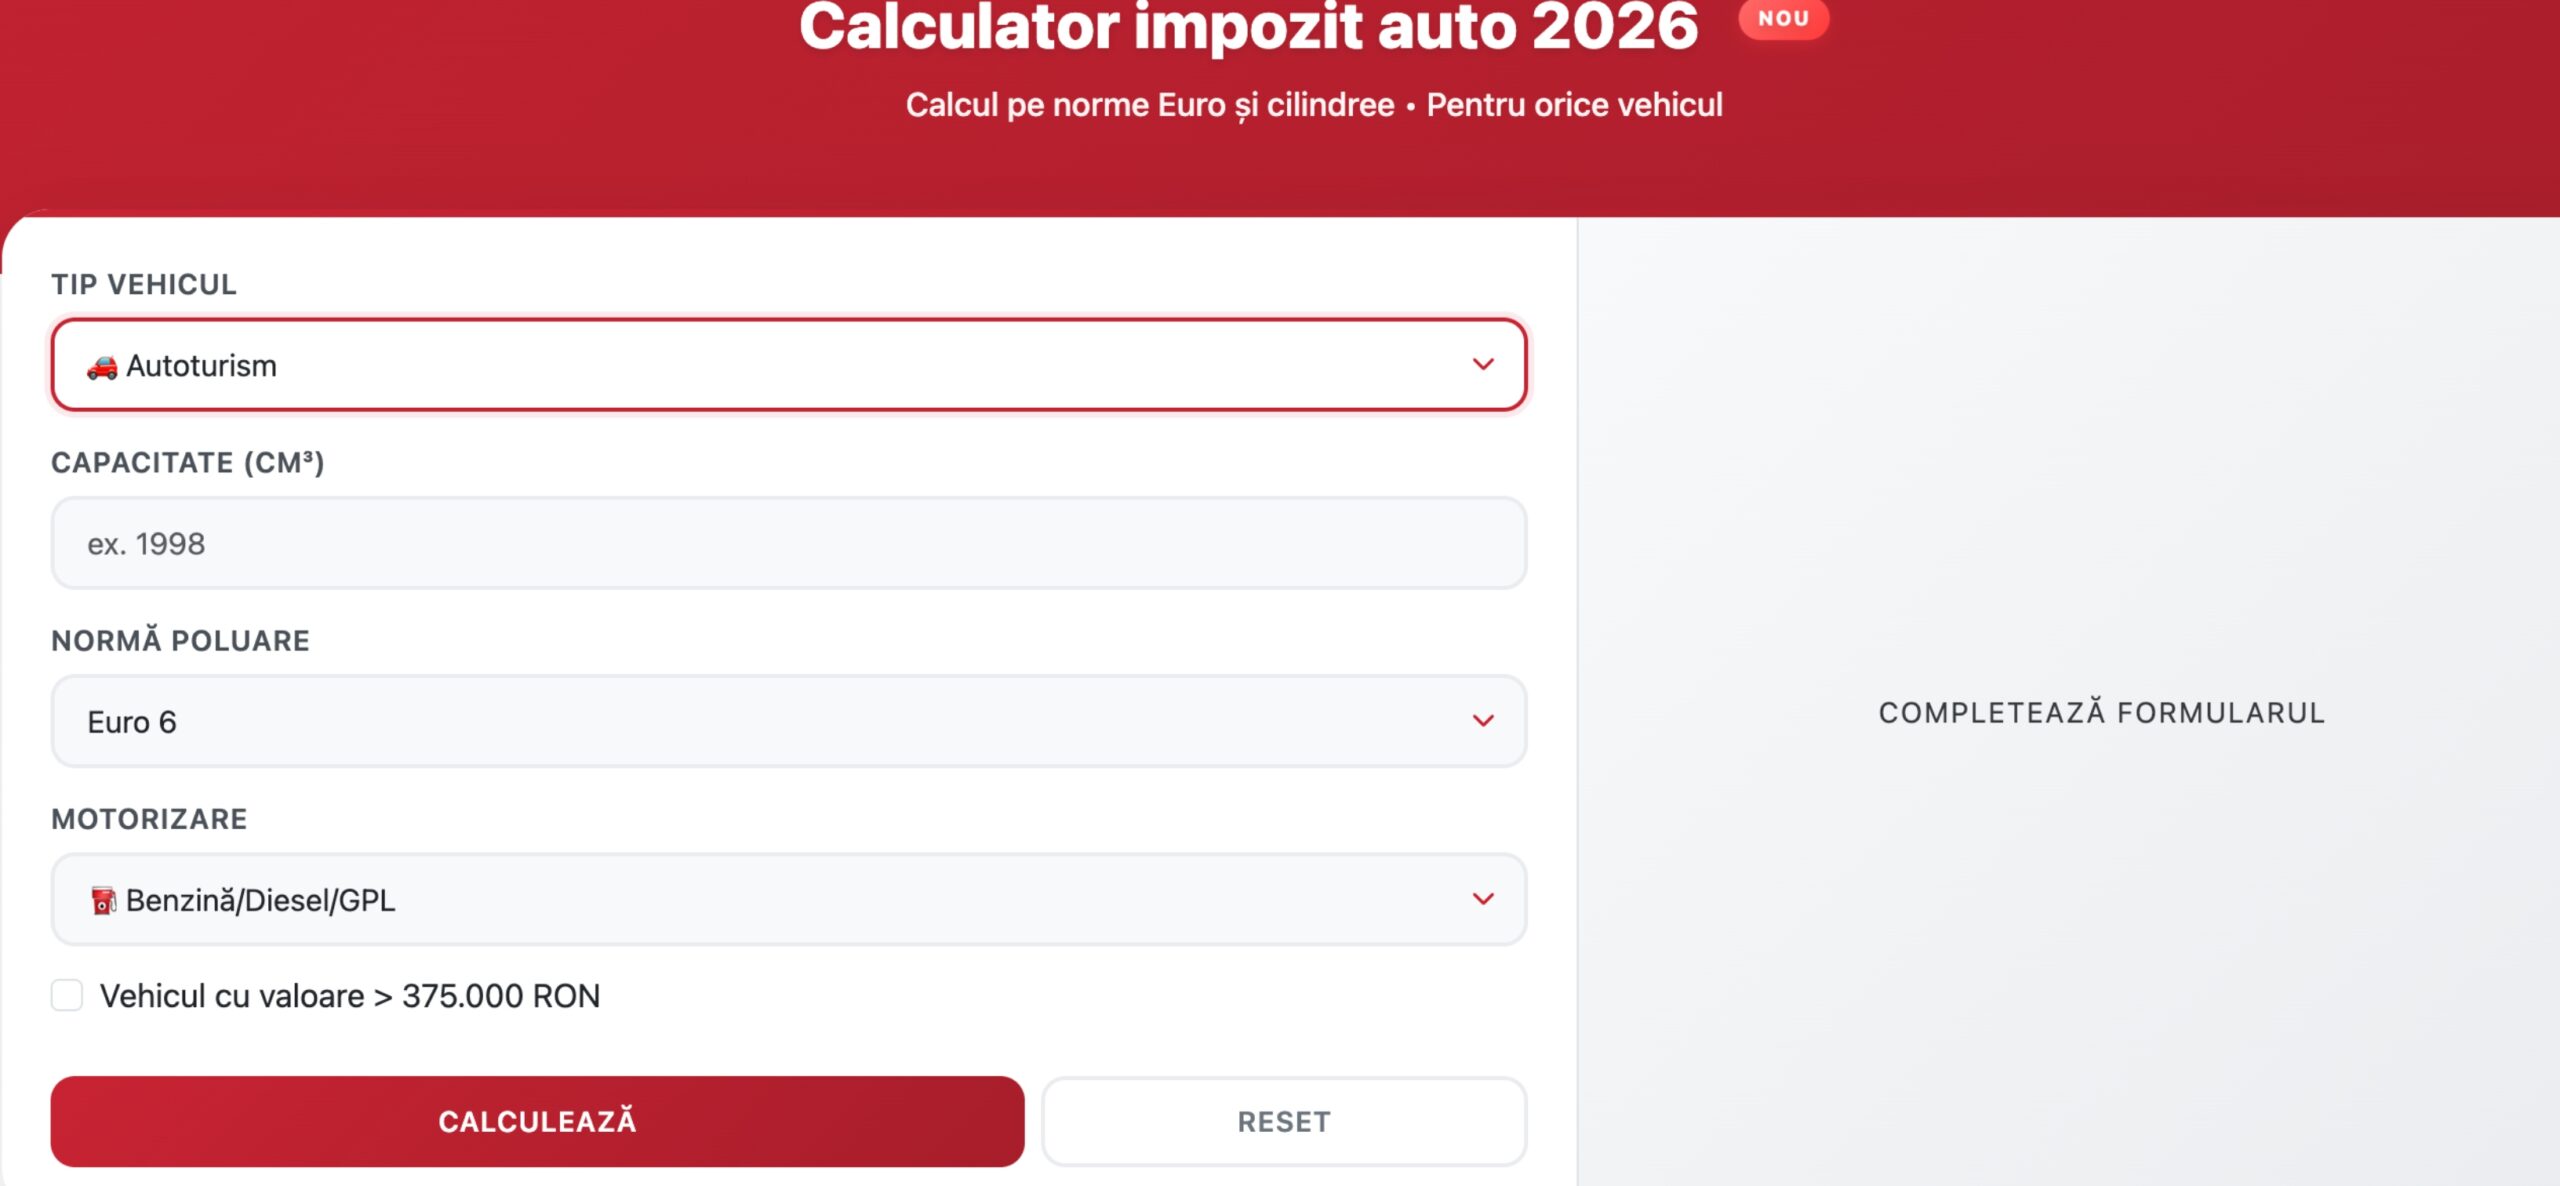Click the chevron in the Motorizare field
The image size is (2560, 1186).
(1484, 899)
